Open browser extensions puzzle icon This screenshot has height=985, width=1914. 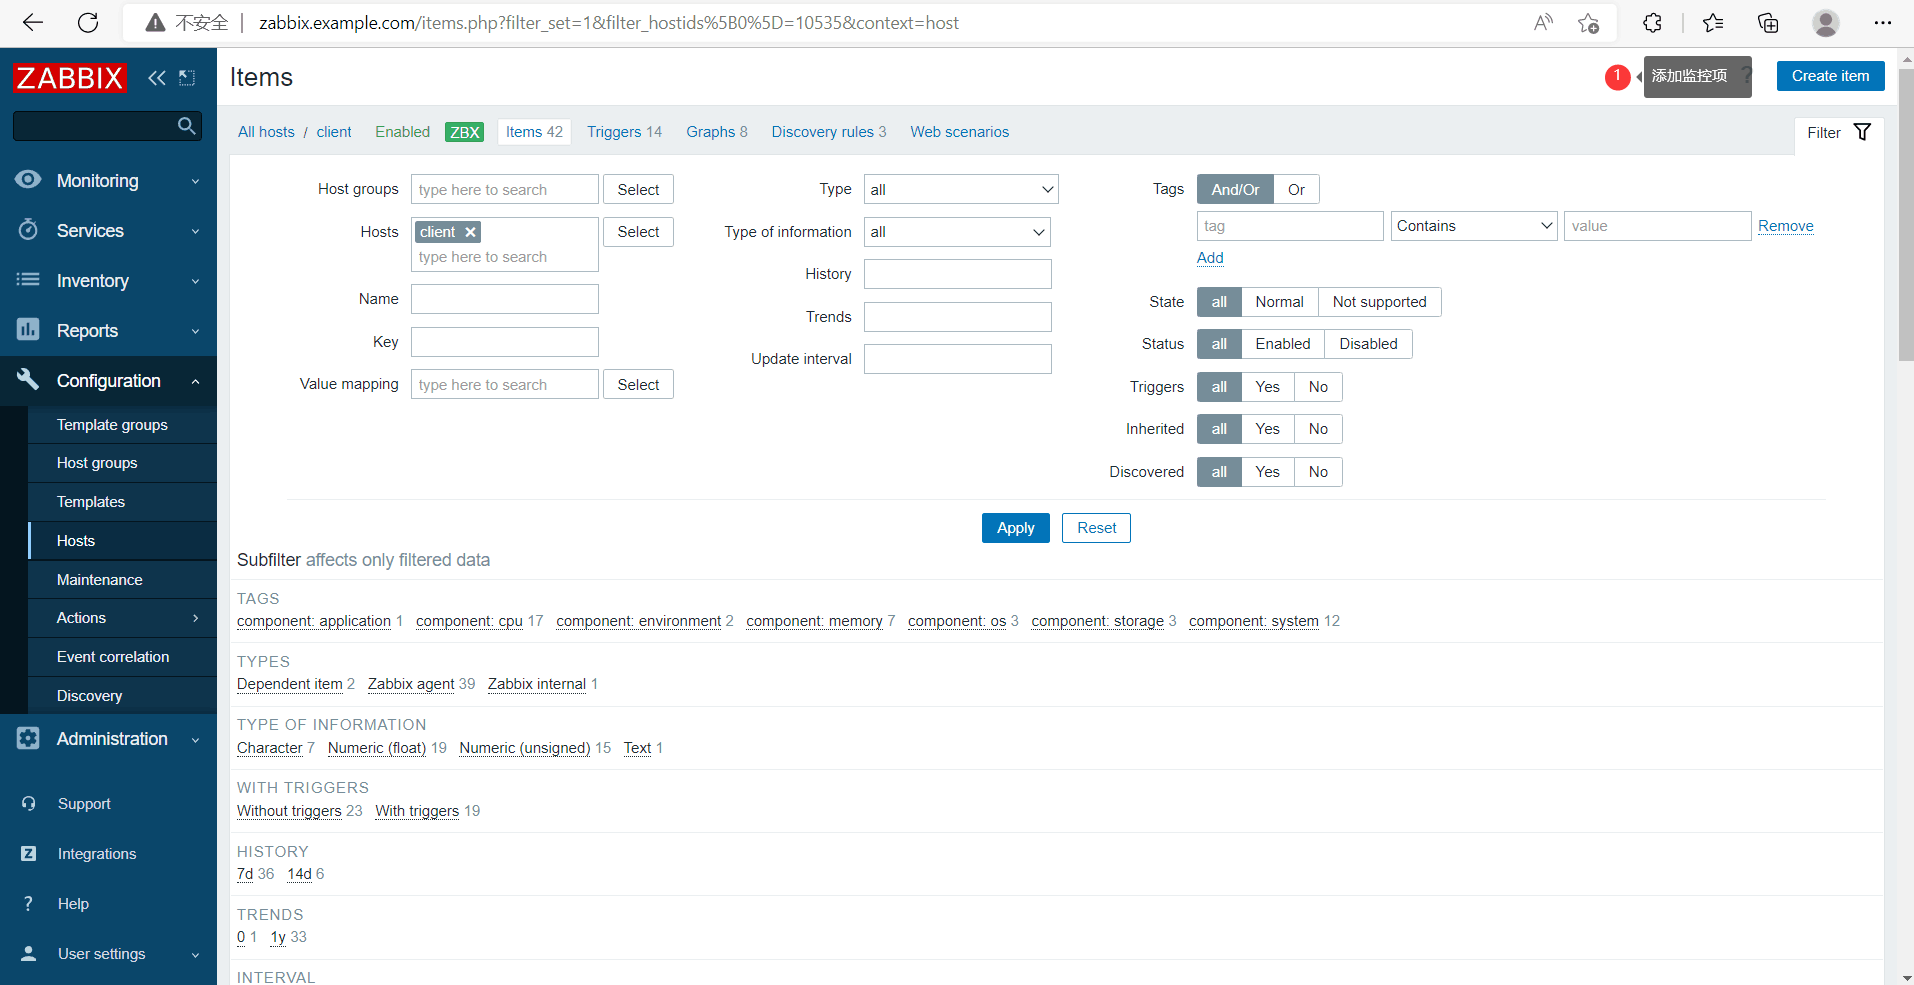(1652, 23)
